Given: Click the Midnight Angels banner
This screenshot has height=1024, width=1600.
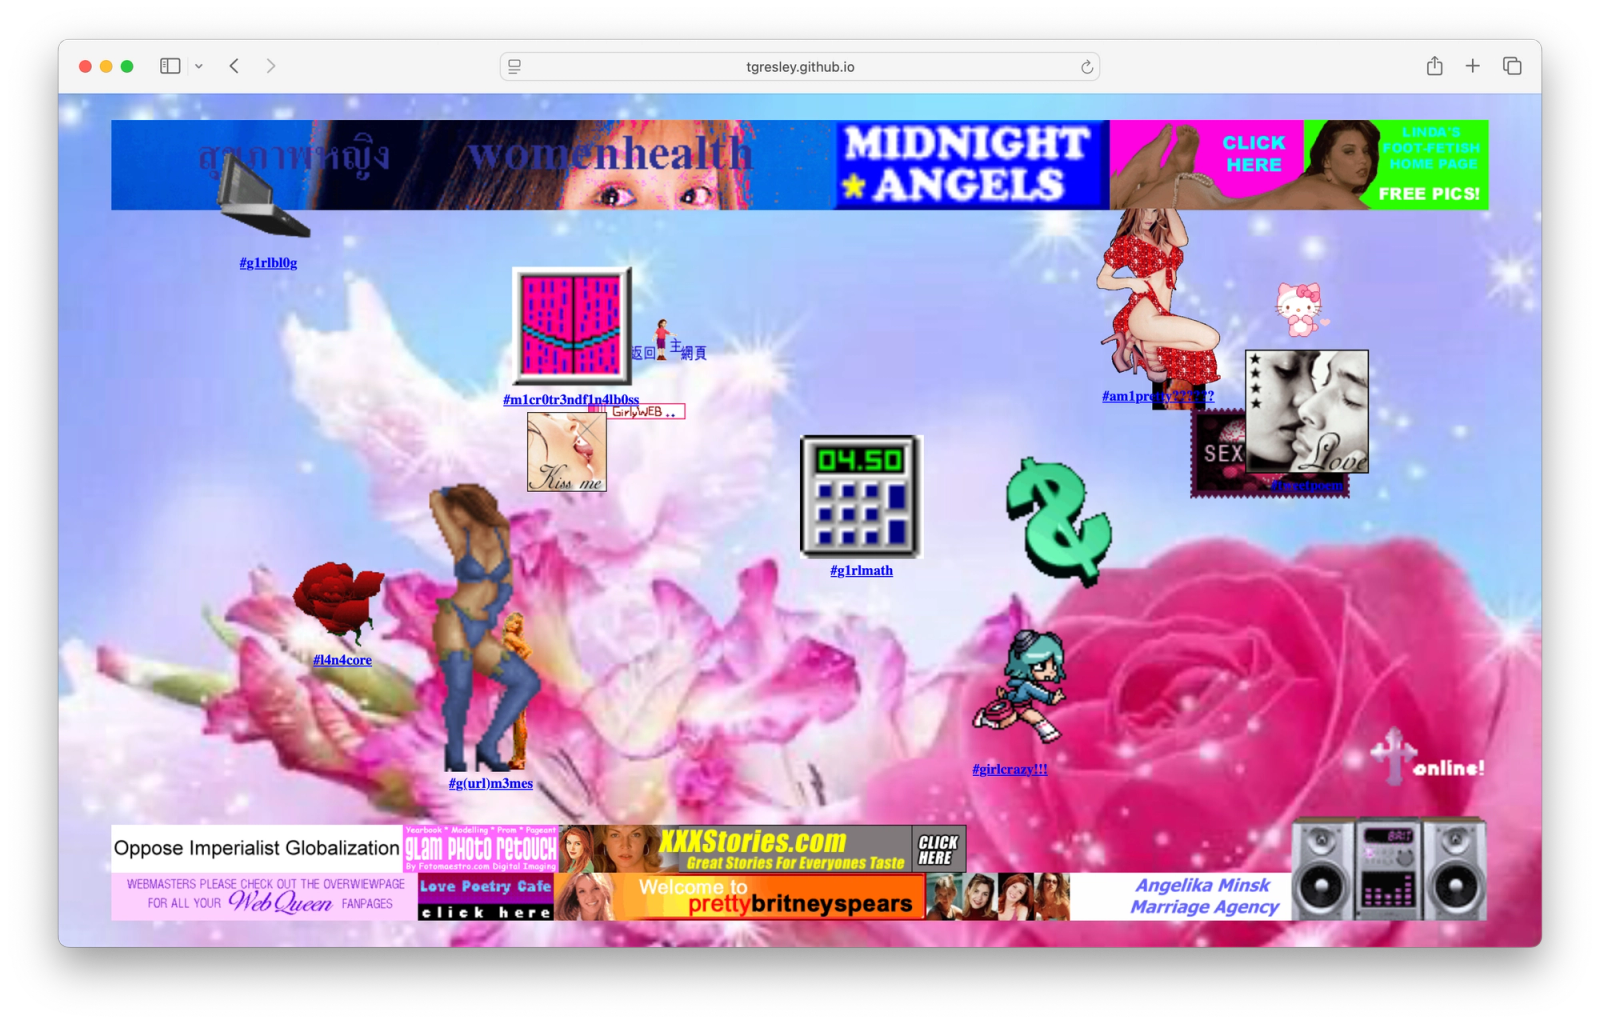Looking at the screenshot, I should 972,165.
